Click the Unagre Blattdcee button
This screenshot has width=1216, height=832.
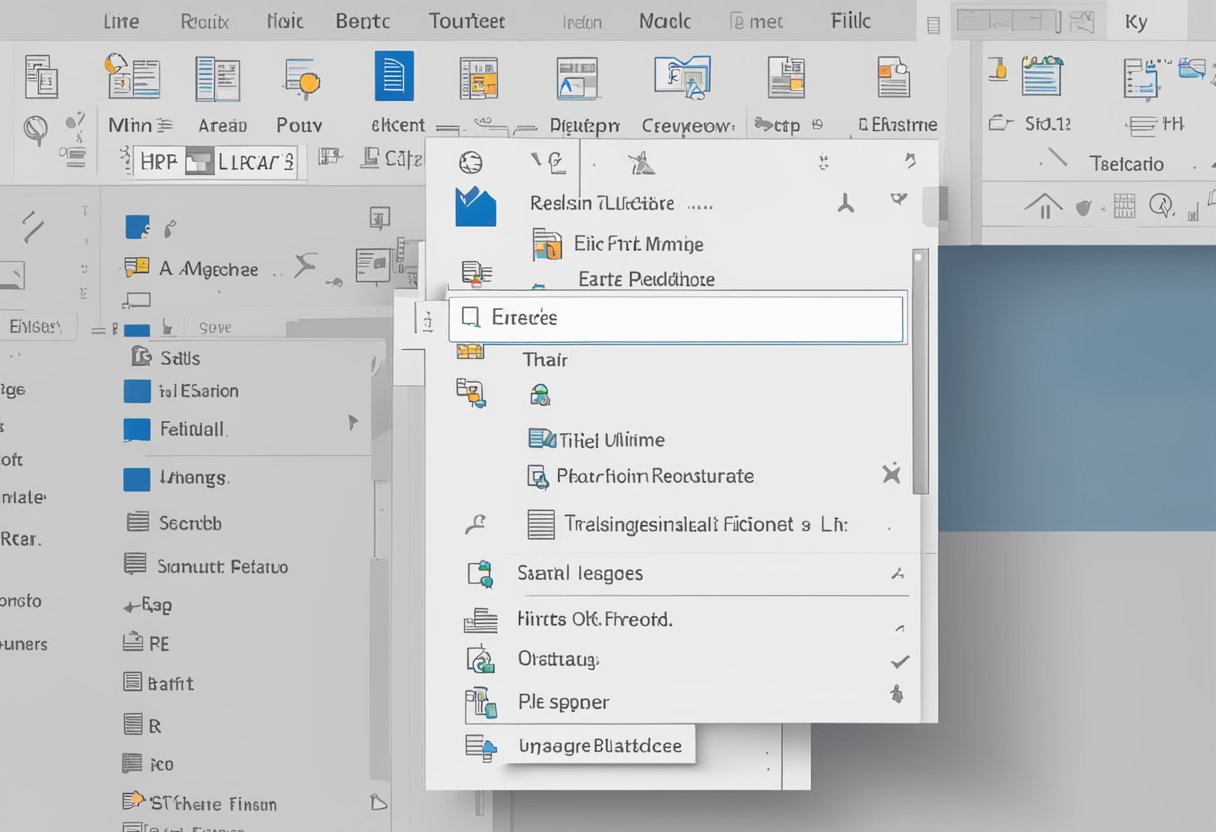click(x=600, y=745)
